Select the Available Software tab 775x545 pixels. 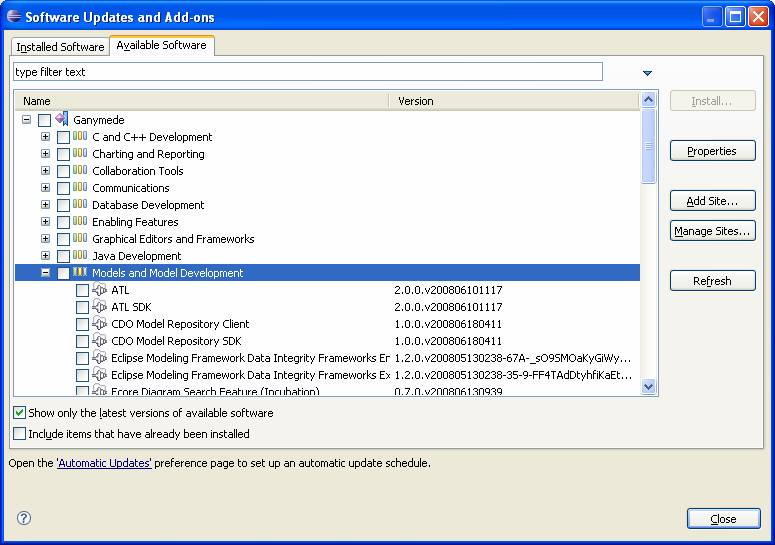click(x=161, y=46)
